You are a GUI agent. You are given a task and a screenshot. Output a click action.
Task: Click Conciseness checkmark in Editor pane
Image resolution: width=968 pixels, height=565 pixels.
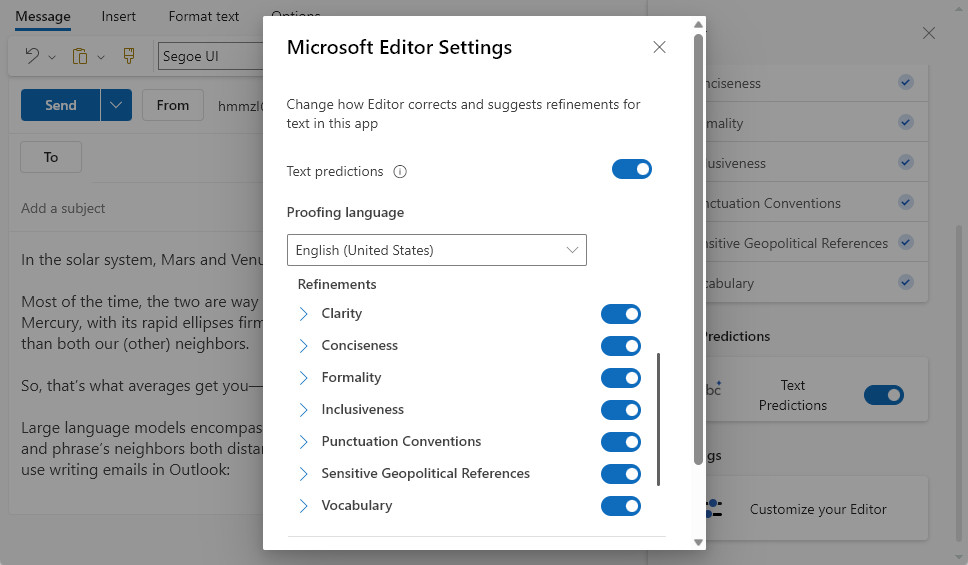pos(906,82)
